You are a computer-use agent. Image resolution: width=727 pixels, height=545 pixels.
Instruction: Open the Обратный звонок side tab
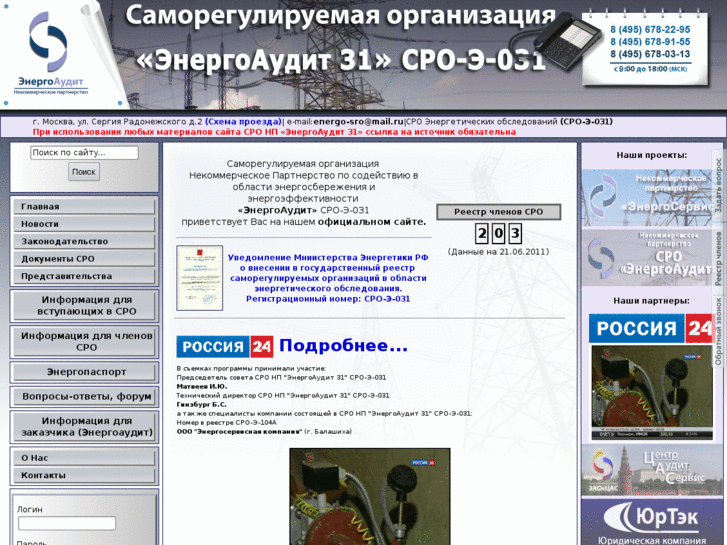click(x=718, y=332)
